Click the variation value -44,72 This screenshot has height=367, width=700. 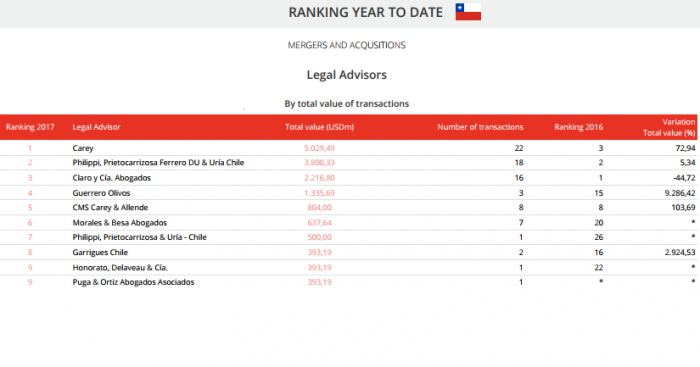coord(684,178)
